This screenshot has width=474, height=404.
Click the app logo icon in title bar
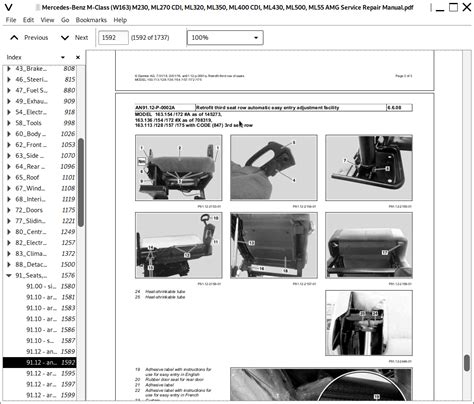9,7
